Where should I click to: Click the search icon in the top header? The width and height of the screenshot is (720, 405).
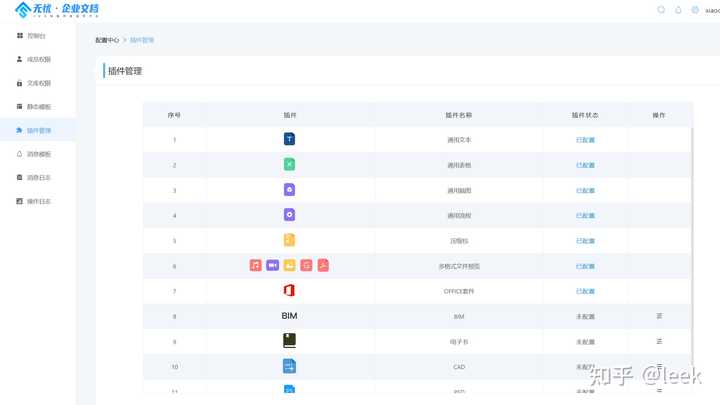[661, 10]
